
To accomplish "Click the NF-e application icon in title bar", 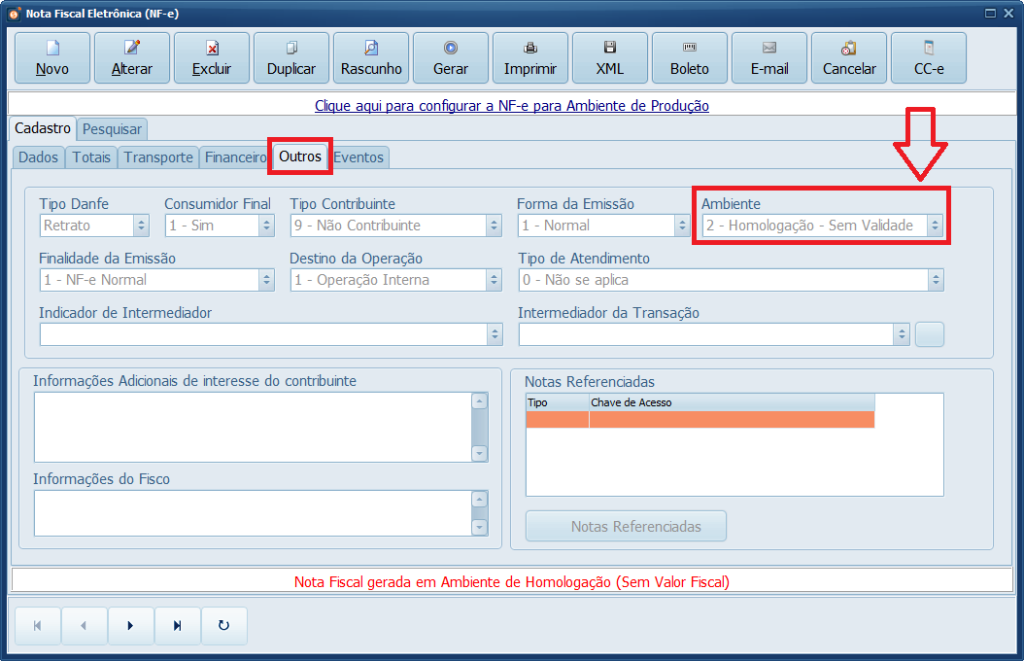I will tap(14, 14).
